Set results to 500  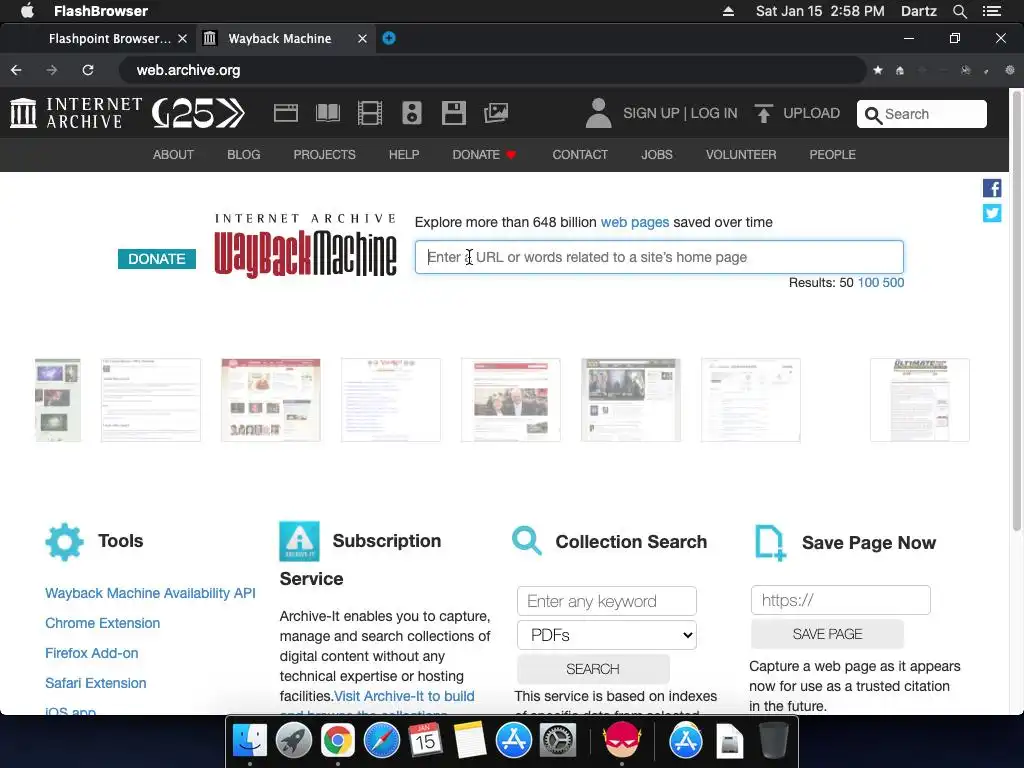[x=893, y=283]
